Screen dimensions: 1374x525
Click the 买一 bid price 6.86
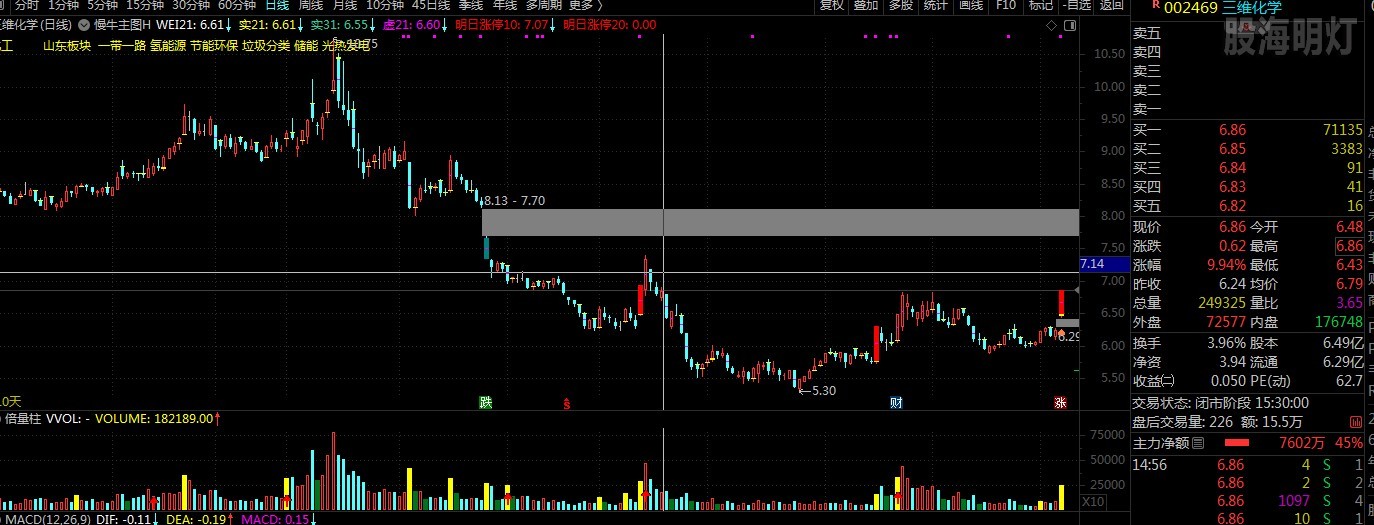pos(1232,130)
